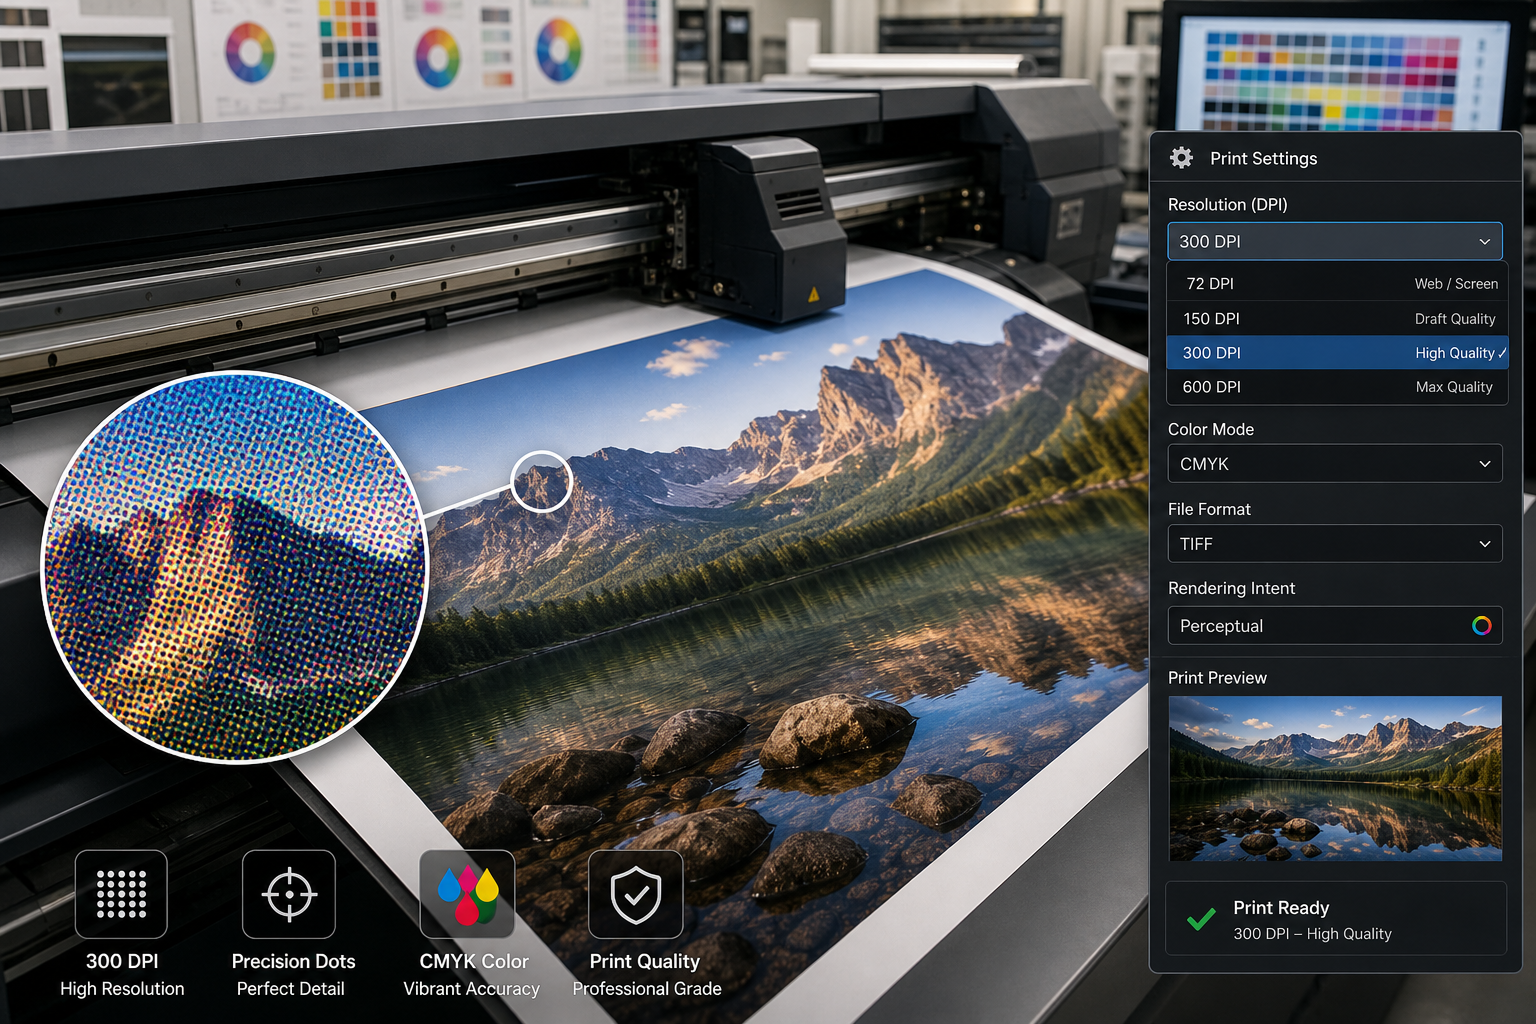
Task: Click the magnified halftone dots circle
Action: click(x=235, y=567)
